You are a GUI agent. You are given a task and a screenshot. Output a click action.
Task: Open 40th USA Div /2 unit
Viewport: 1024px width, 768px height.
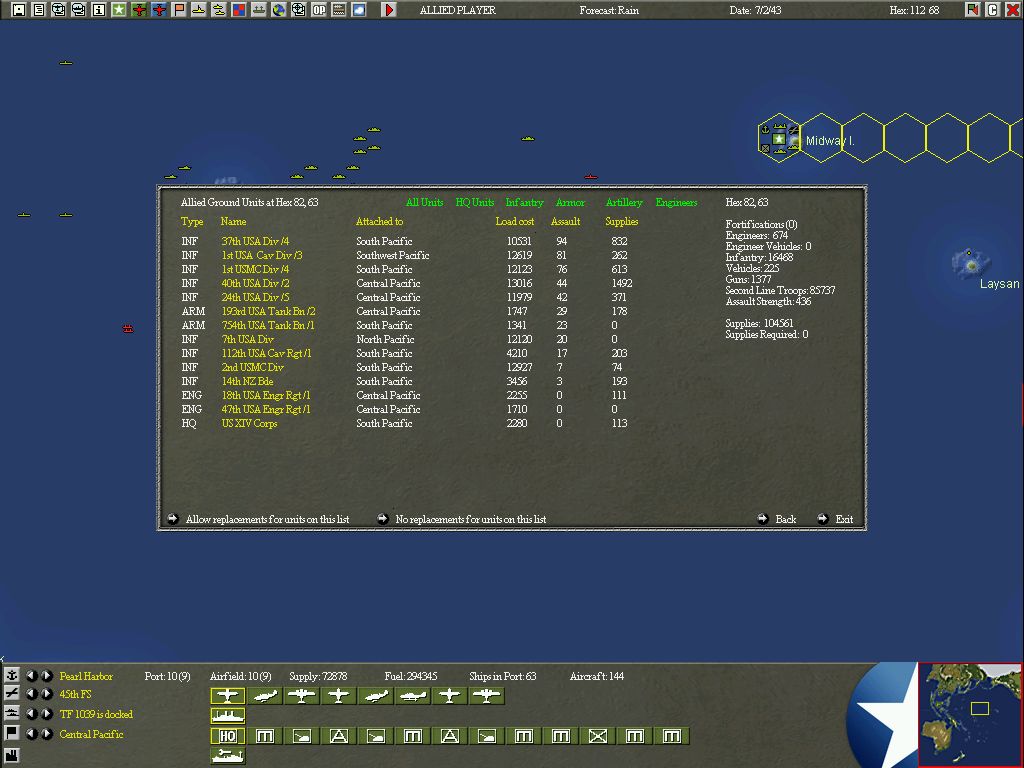pyautogui.click(x=255, y=283)
